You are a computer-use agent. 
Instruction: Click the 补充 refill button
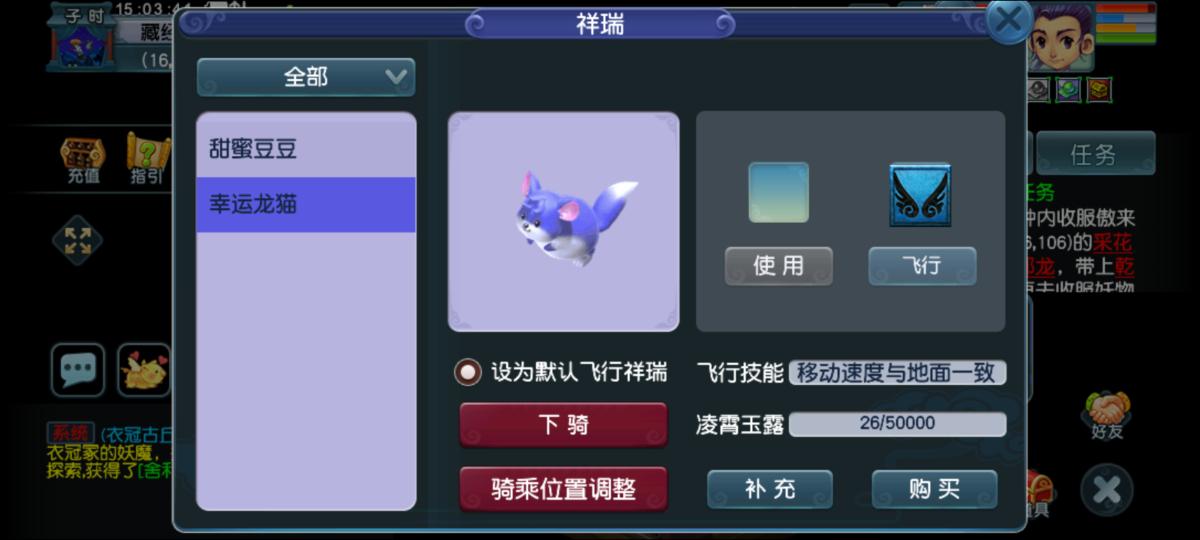pyautogui.click(x=770, y=489)
